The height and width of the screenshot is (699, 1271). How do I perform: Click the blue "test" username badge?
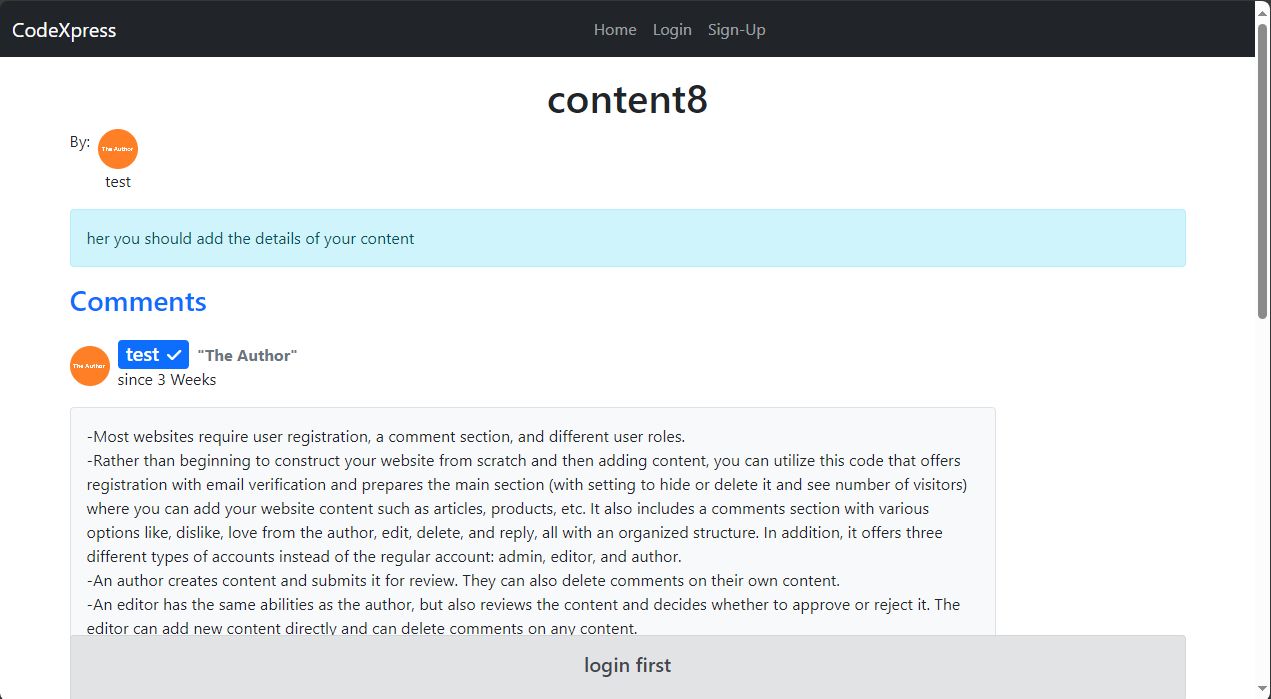[x=143, y=355]
